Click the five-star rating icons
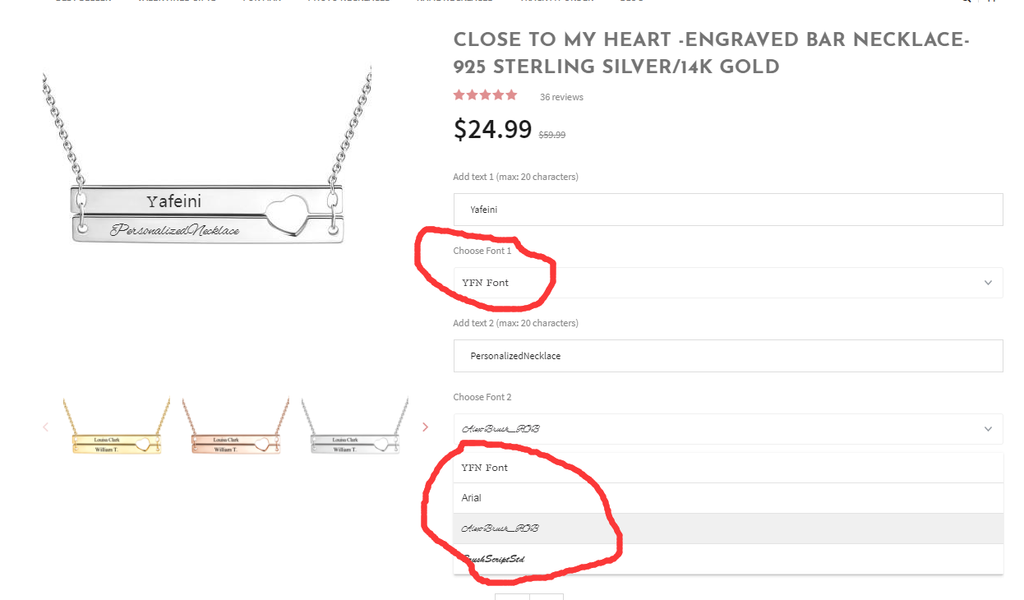Image resolution: width=1024 pixels, height=600 pixels. pyautogui.click(x=485, y=95)
